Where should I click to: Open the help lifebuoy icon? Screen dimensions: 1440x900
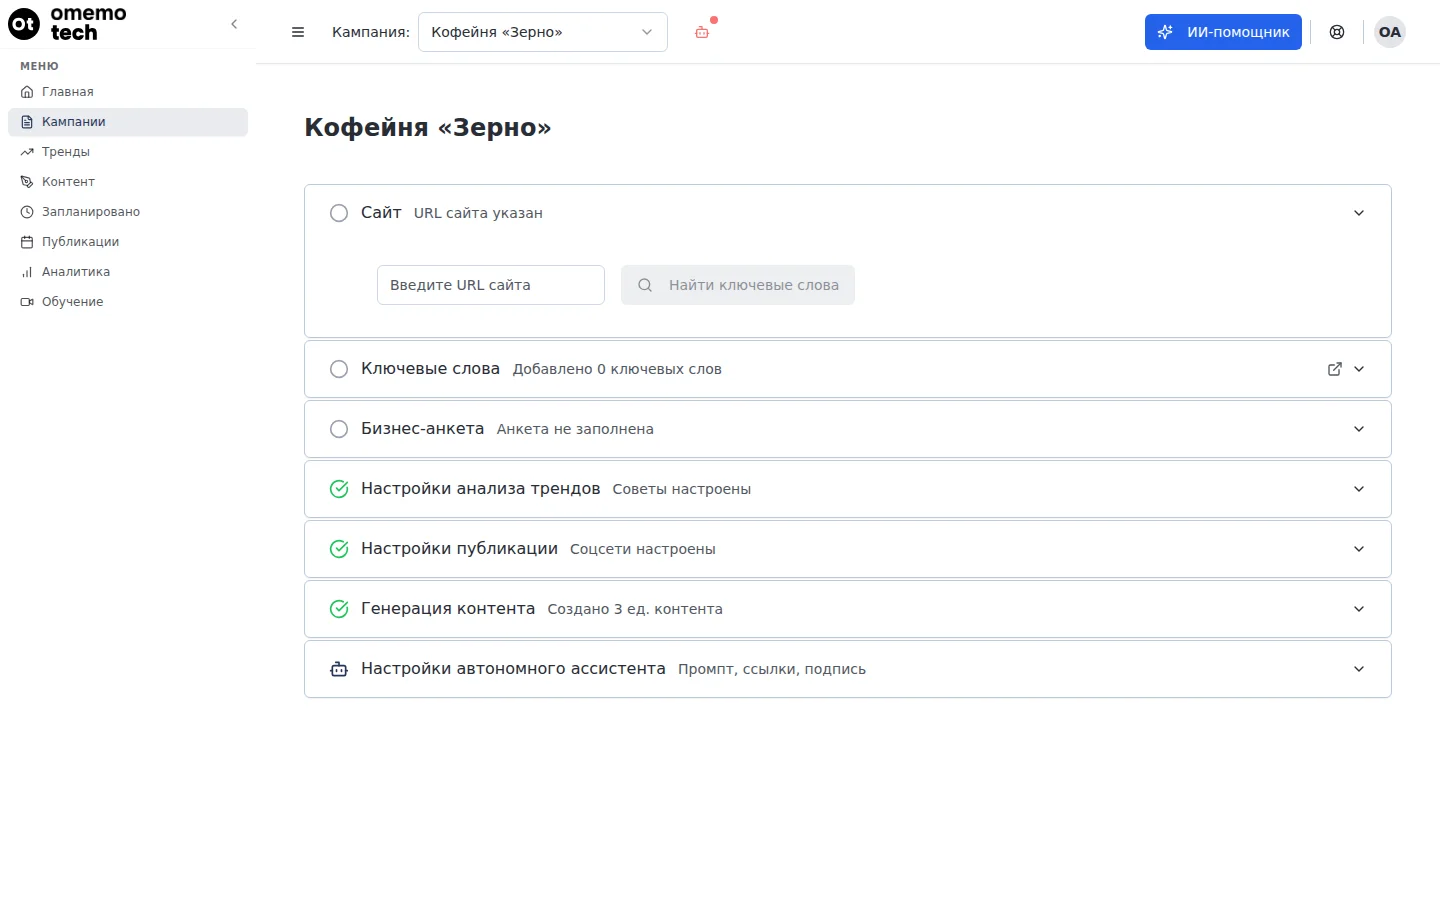pyautogui.click(x=1337, y=32)
